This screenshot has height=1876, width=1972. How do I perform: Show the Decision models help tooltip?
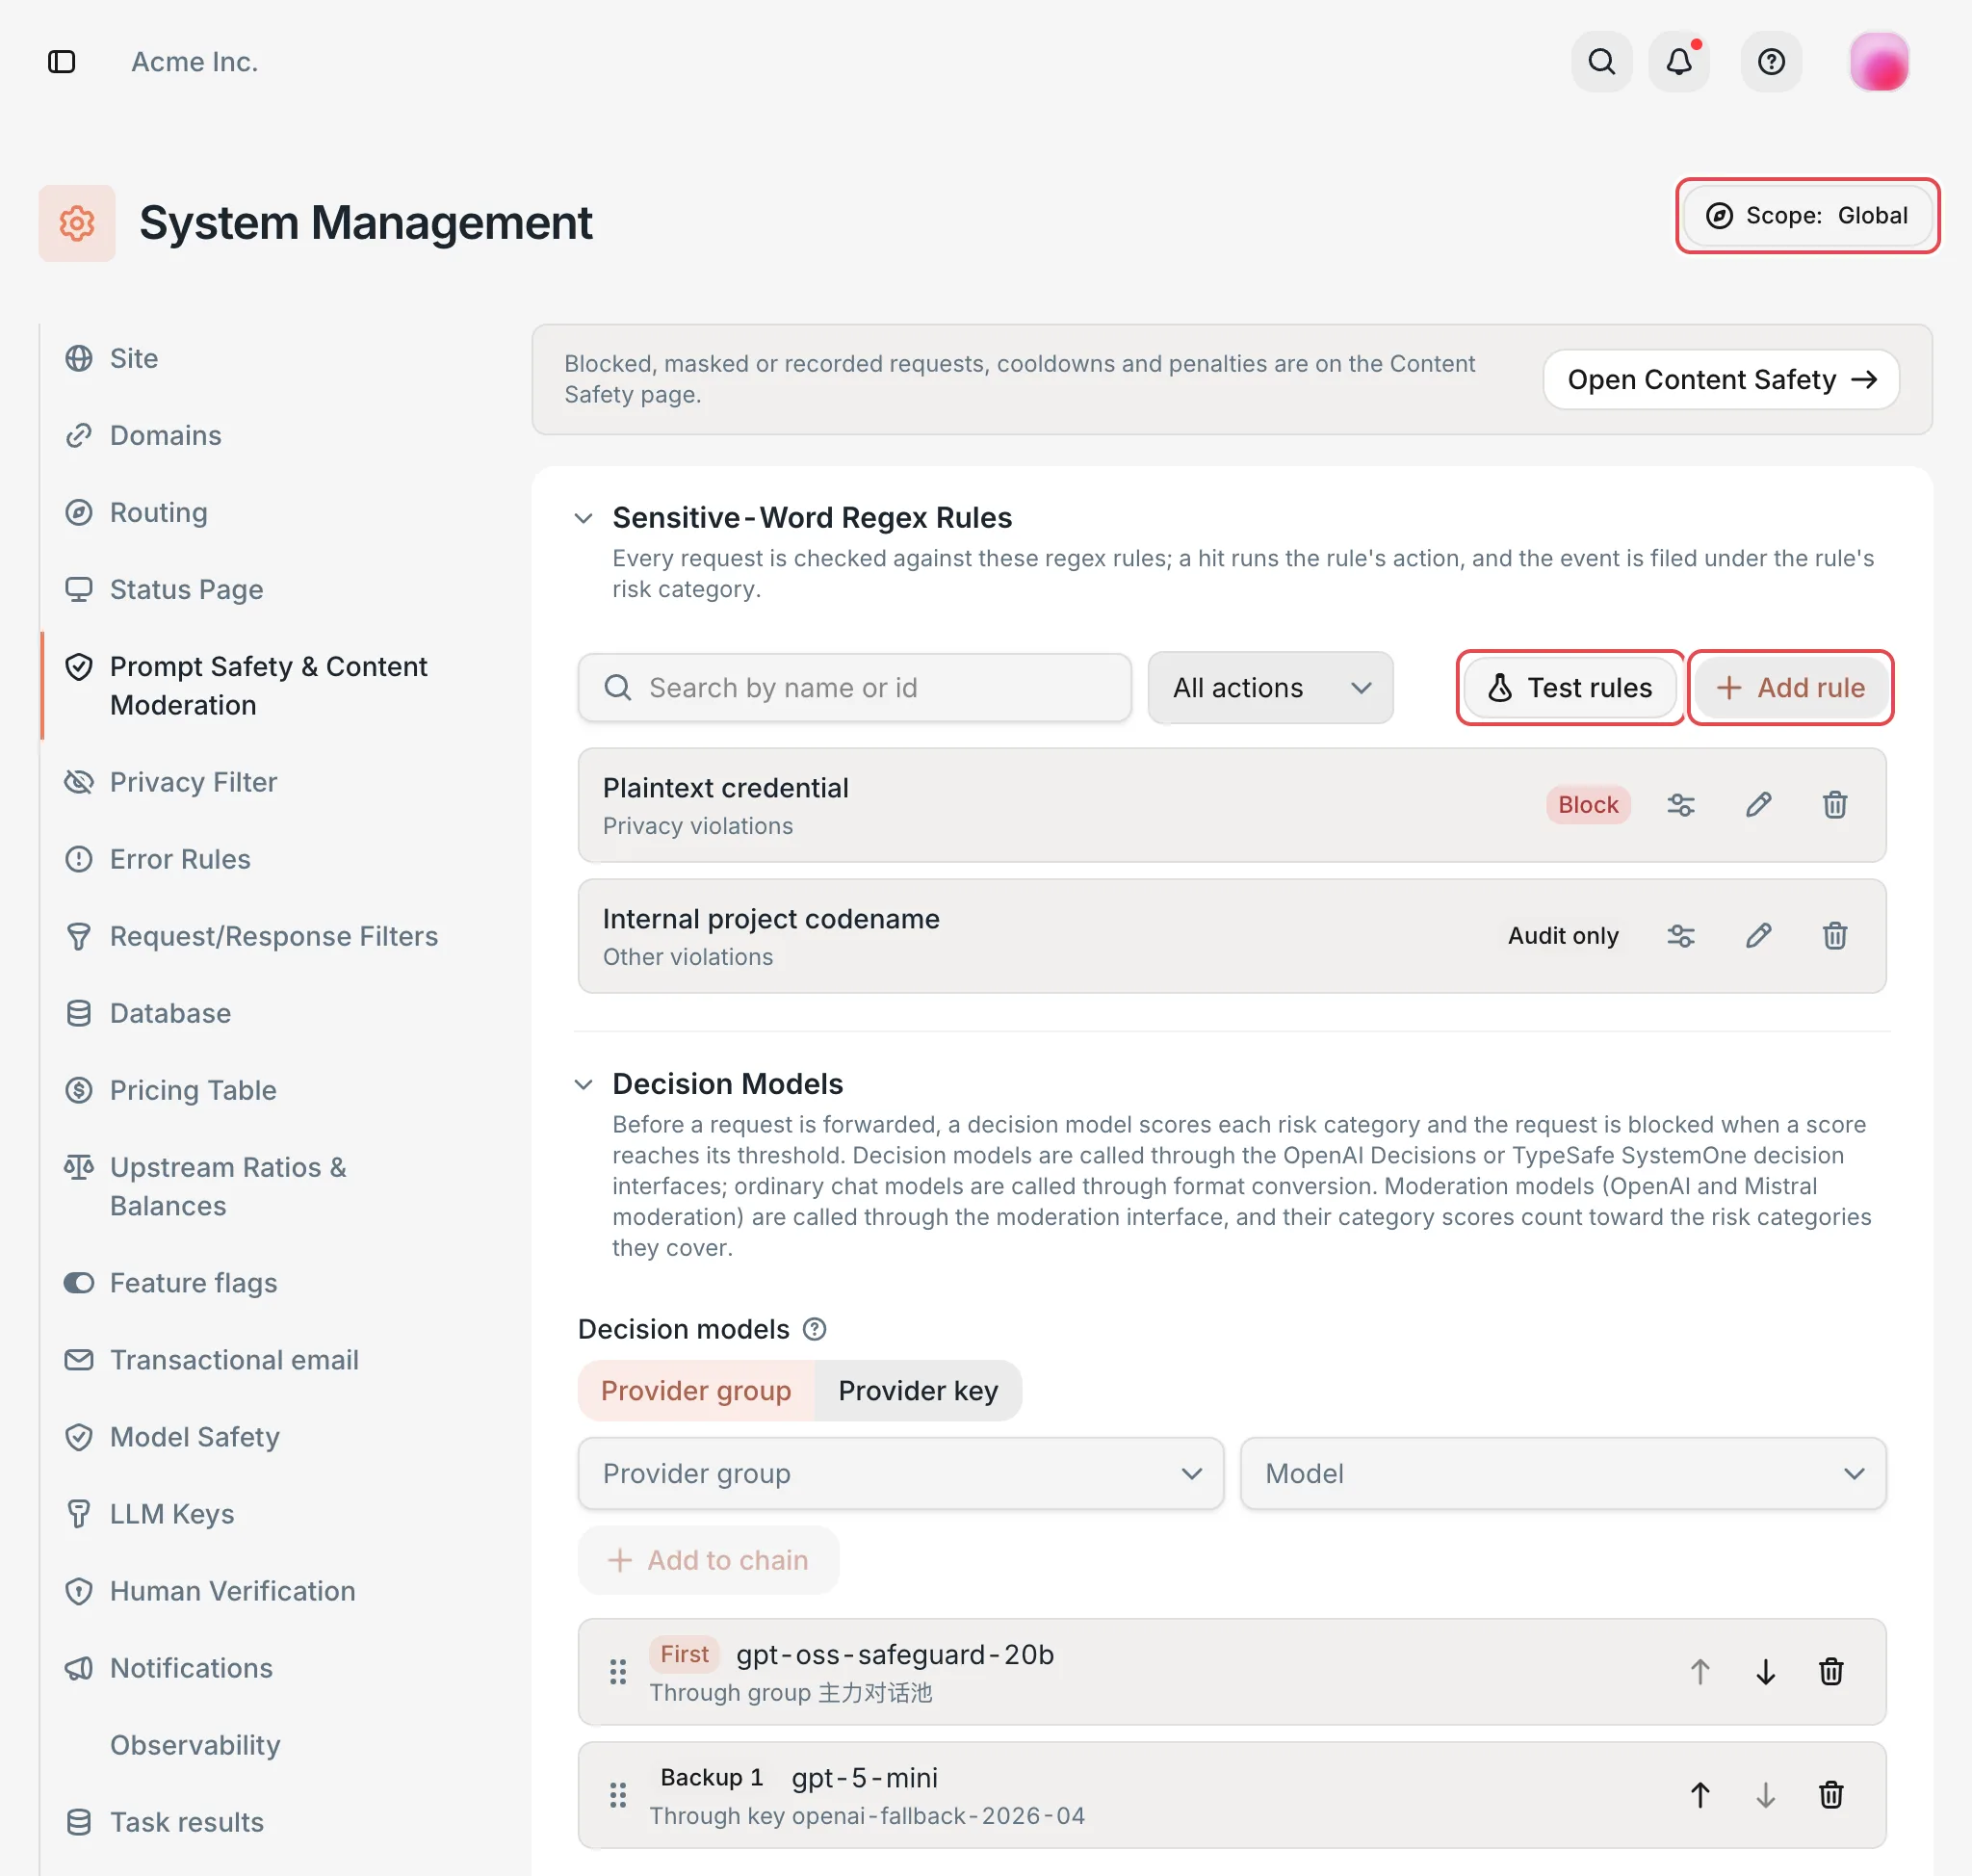click(x=815, y=1329)
